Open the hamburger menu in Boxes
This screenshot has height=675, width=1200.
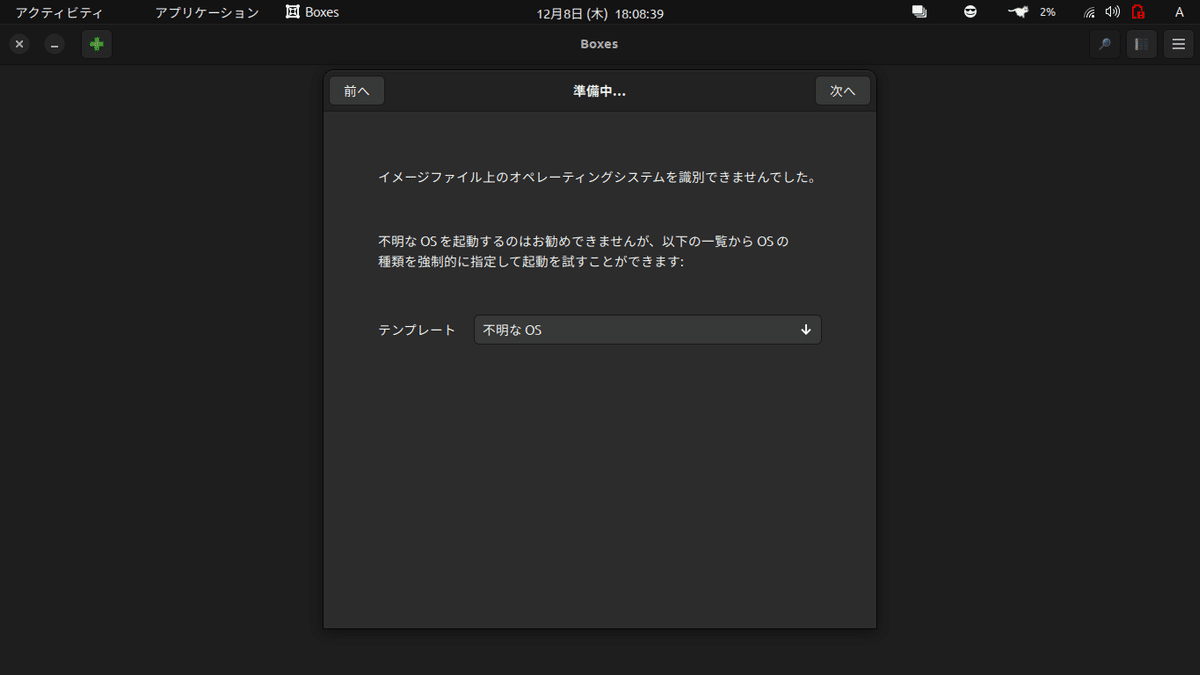[1178, 44]
